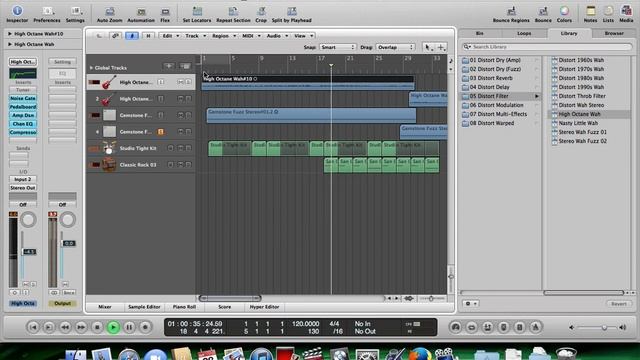Viewport: 640px width, 360px height.
Task: Click the green Play control
Action: [x=113, y=327]
